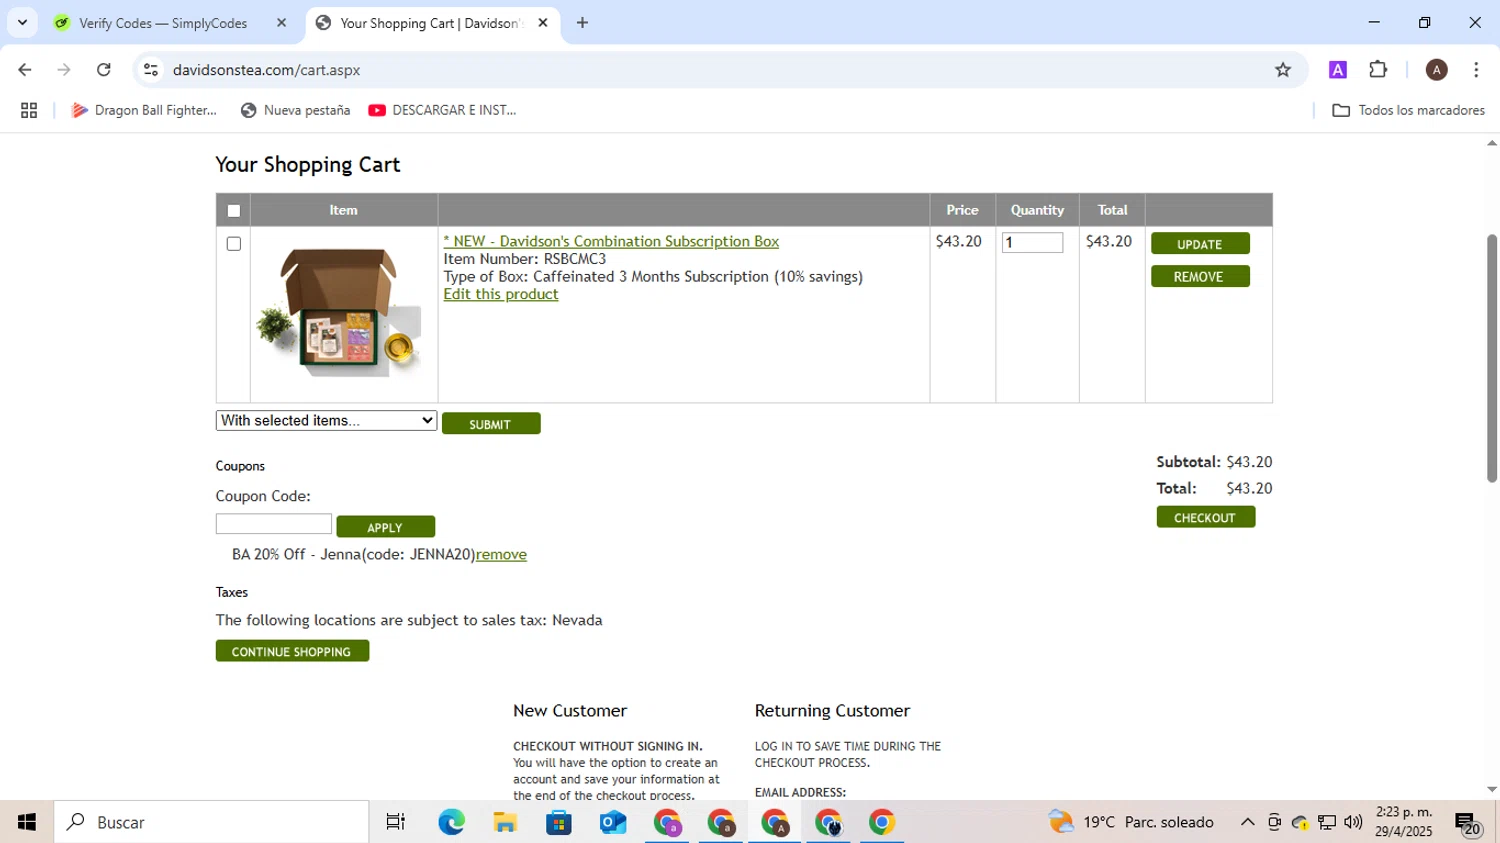View site information icon in address bar

pyautogui.click(x=151, y=70)
